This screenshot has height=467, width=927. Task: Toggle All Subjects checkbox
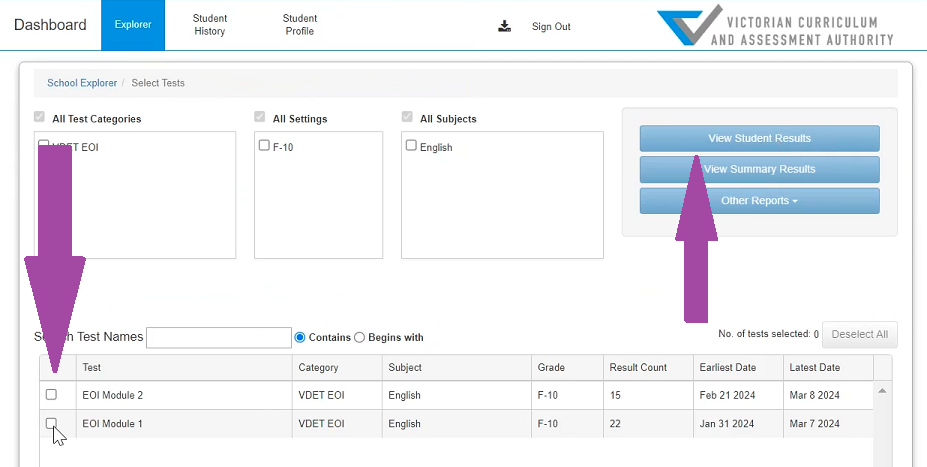point(407,117)
